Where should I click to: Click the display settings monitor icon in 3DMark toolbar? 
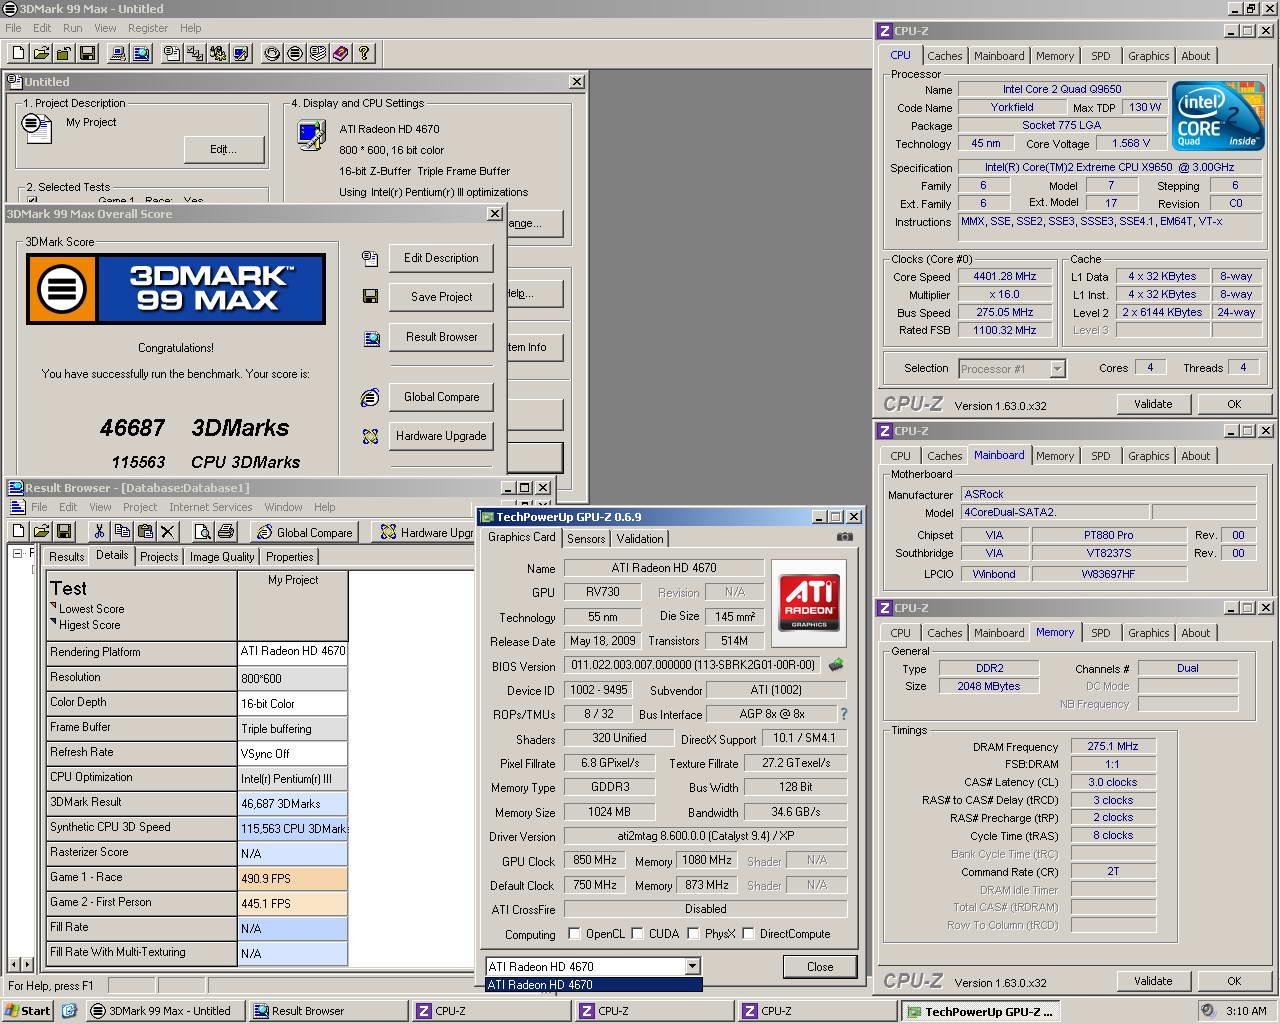(240, 53)
